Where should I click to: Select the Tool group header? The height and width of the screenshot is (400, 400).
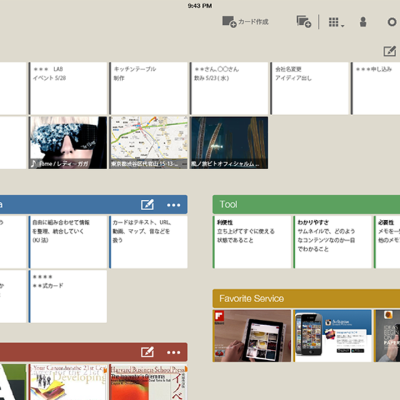click(306, 204)
